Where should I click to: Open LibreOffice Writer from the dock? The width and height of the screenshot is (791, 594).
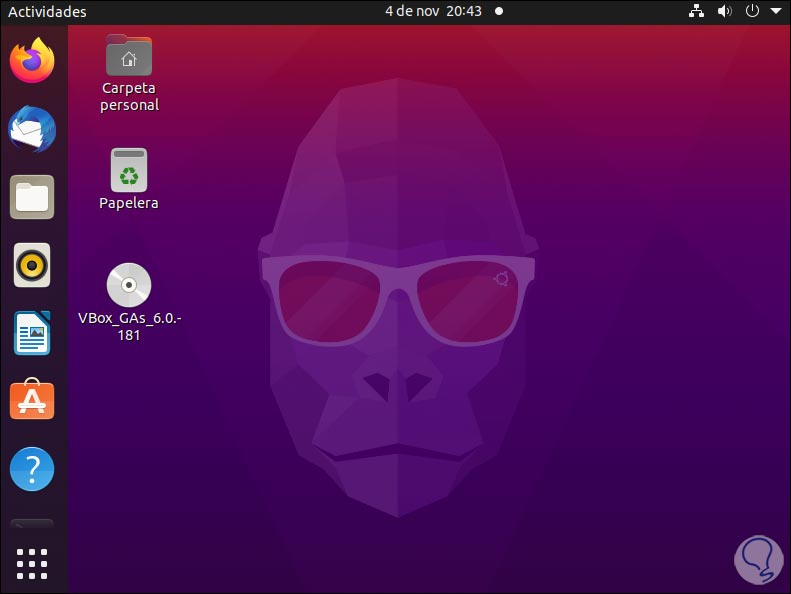tap(32, 333)
